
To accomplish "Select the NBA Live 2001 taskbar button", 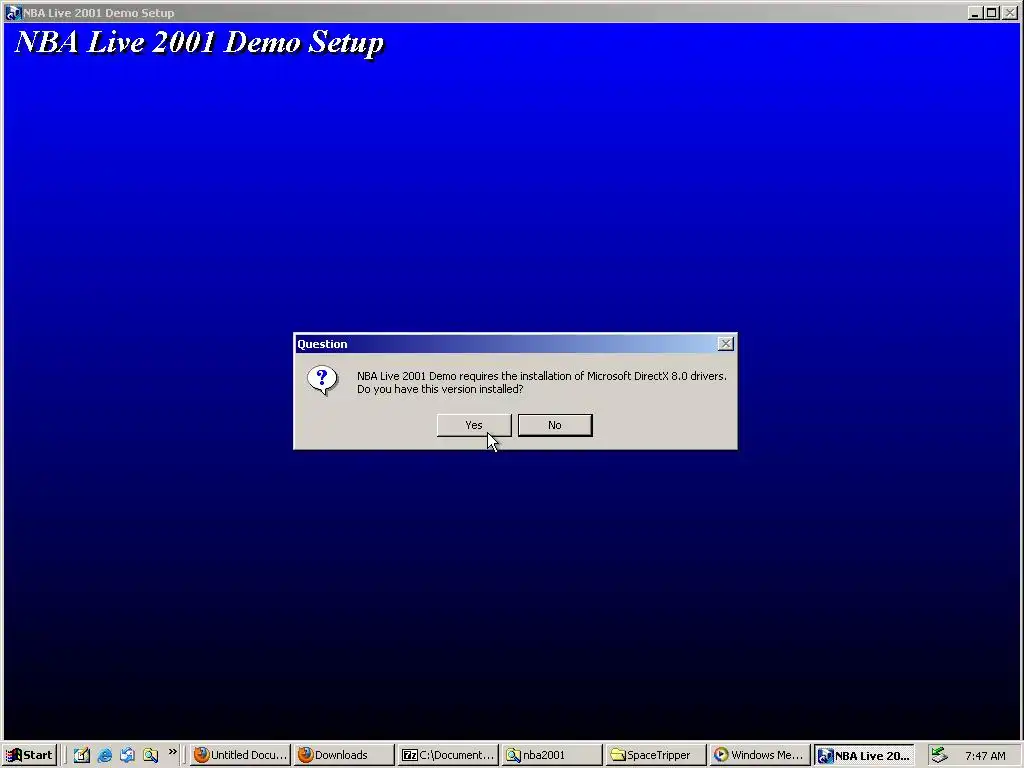I will pyautogui.click(x=863, y=755).
